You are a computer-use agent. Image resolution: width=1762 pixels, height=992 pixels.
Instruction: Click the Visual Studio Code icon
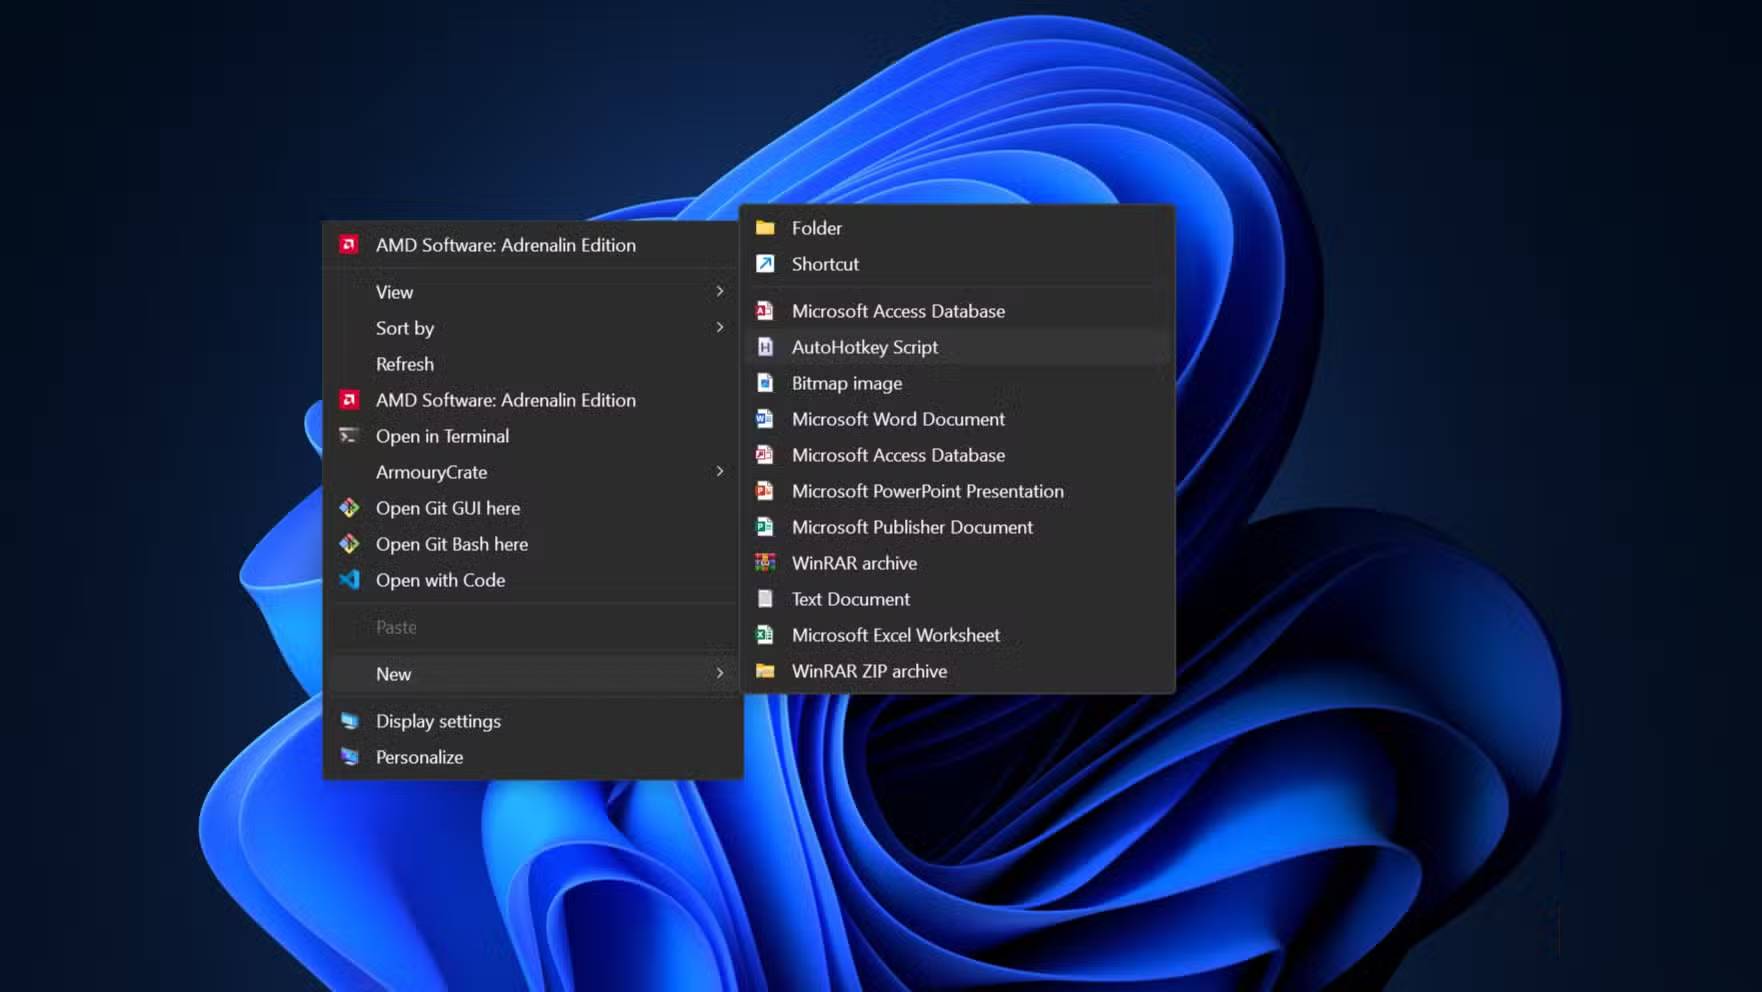tap(349, 580)
